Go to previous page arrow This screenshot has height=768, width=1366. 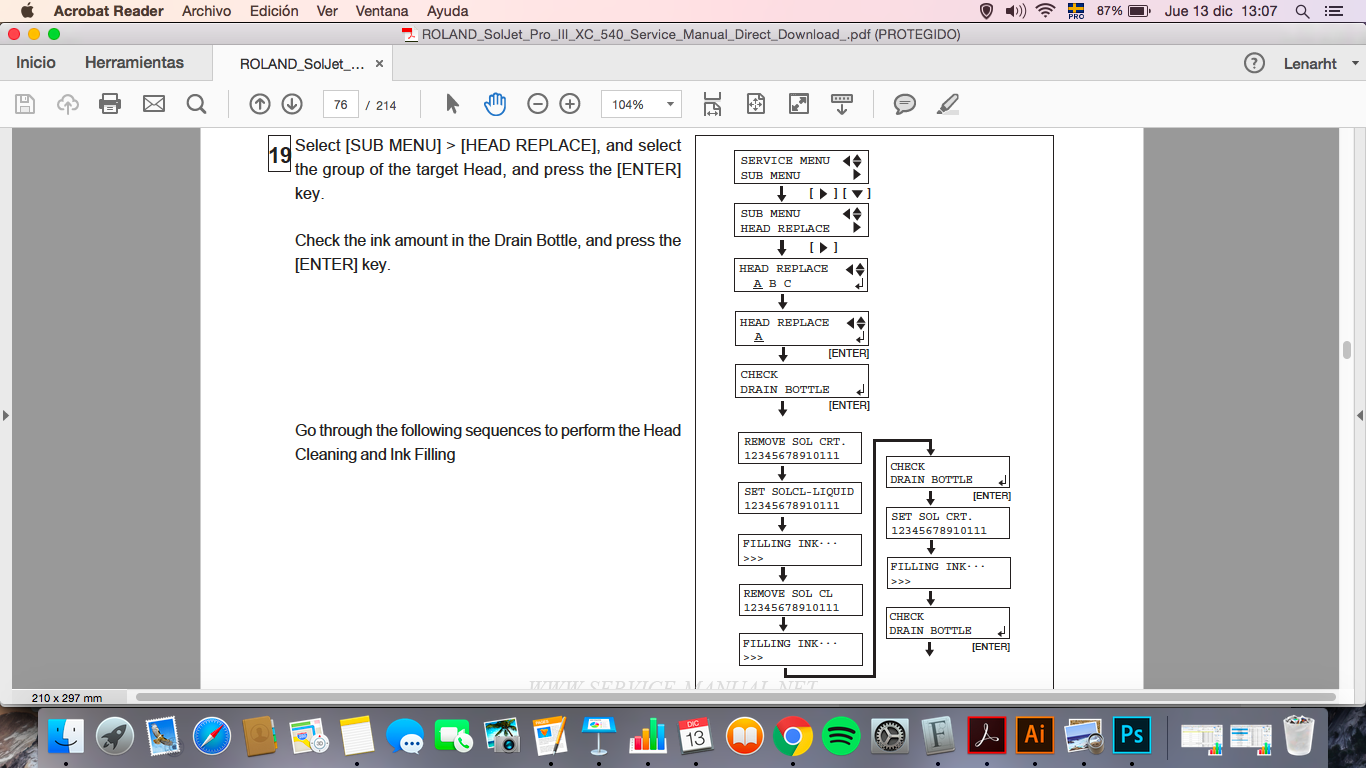[x=260, y=104]
